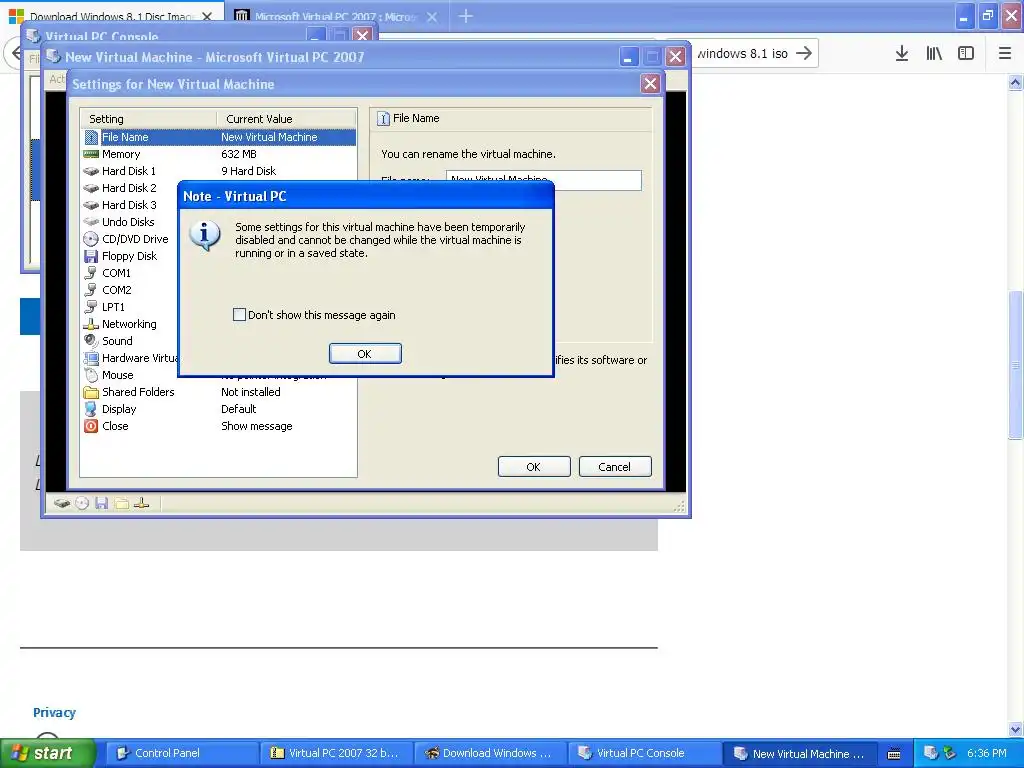Screen dimensions: 1024x768
Task: Select the Floppy Disk icon
Action: coord(91,256)
